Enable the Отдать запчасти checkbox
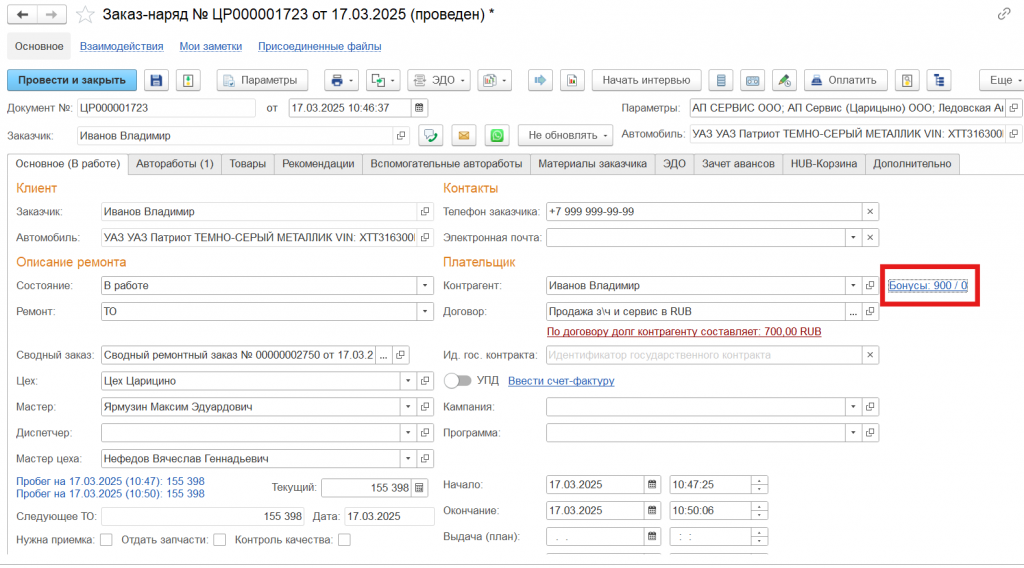The image size is (1024, 568). [219, 540]
